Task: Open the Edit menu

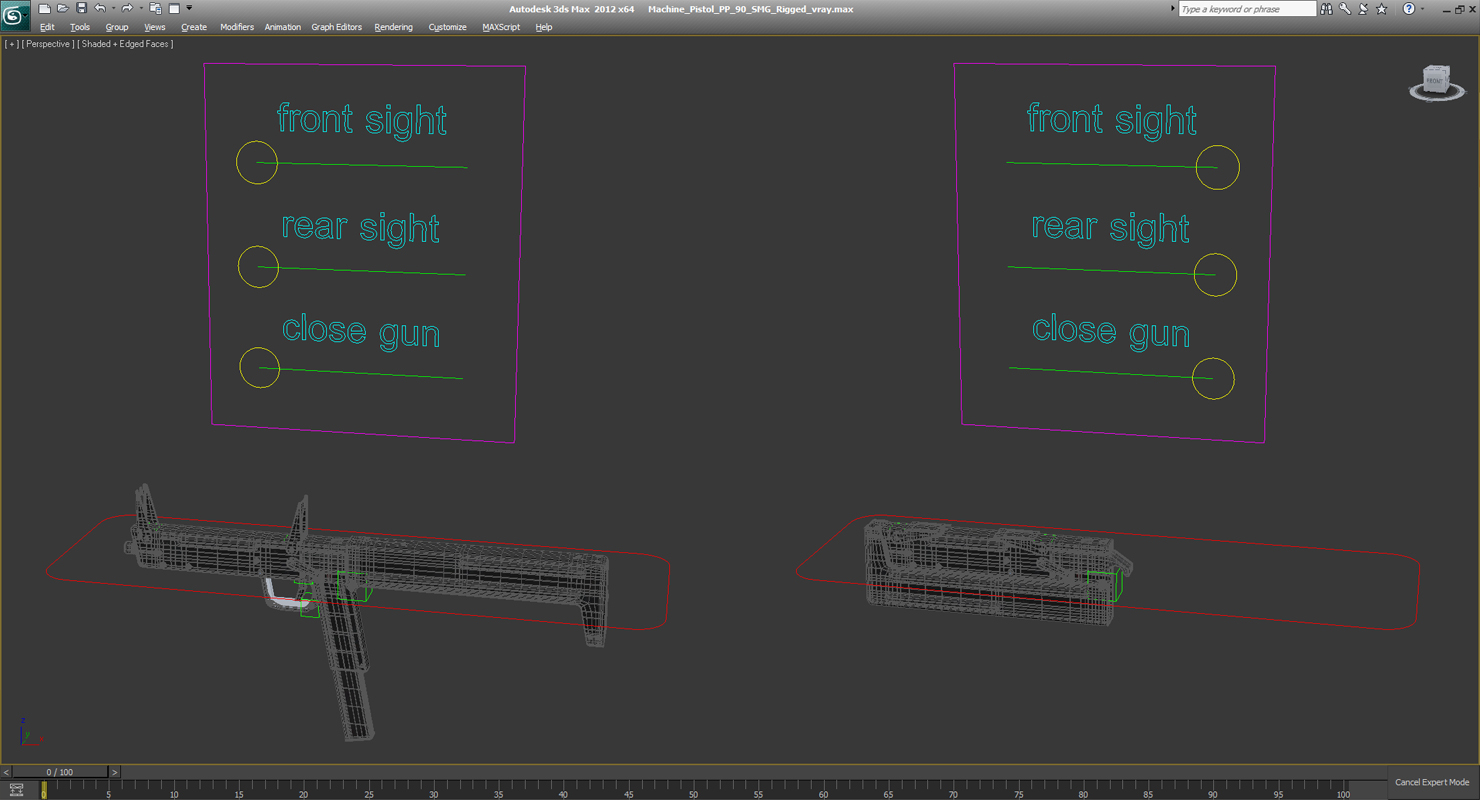Action: tap(47, 27)
